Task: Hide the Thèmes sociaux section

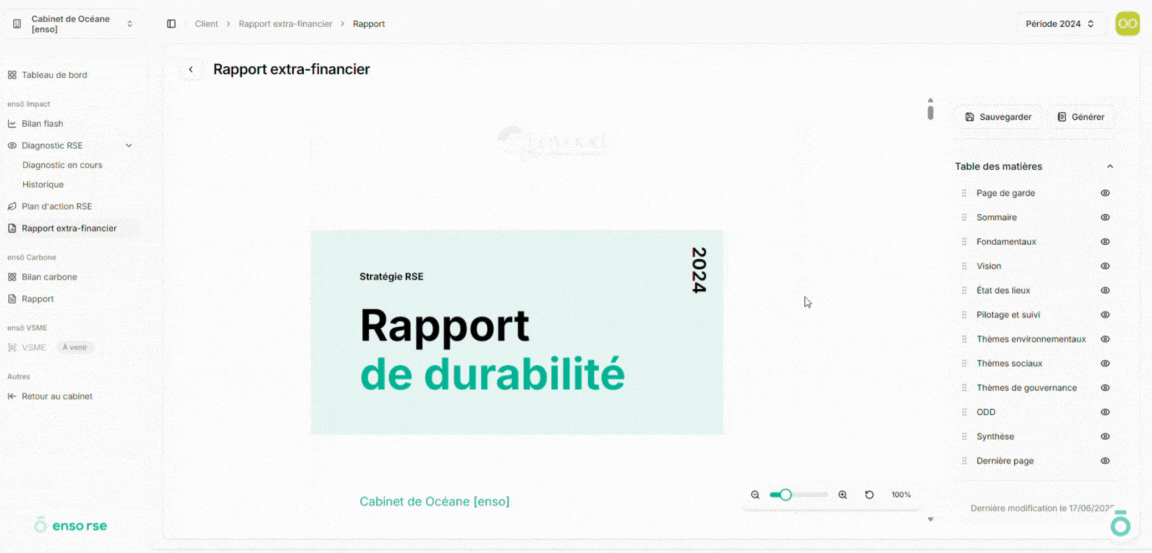Action: [1105, 364]
